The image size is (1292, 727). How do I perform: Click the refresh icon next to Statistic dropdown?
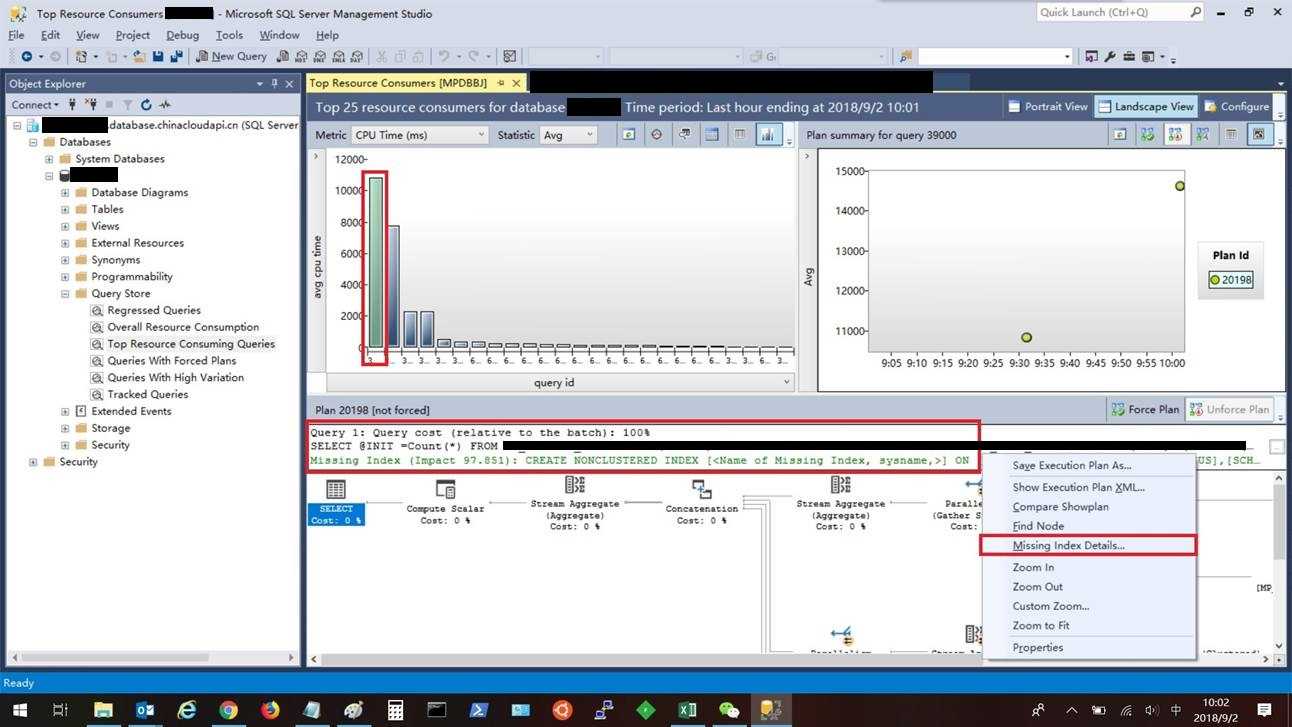click(629, 134)
